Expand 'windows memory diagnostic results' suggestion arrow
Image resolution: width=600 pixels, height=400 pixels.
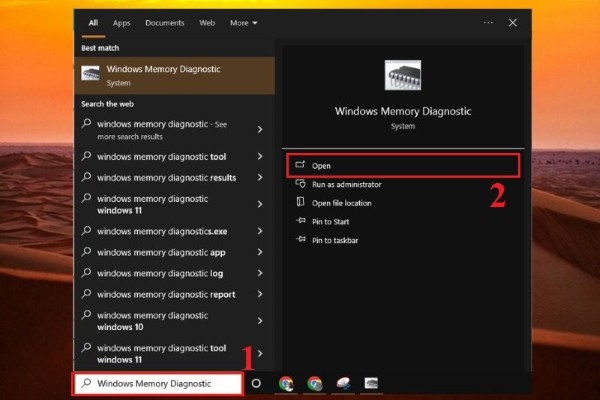coord(260,178)
